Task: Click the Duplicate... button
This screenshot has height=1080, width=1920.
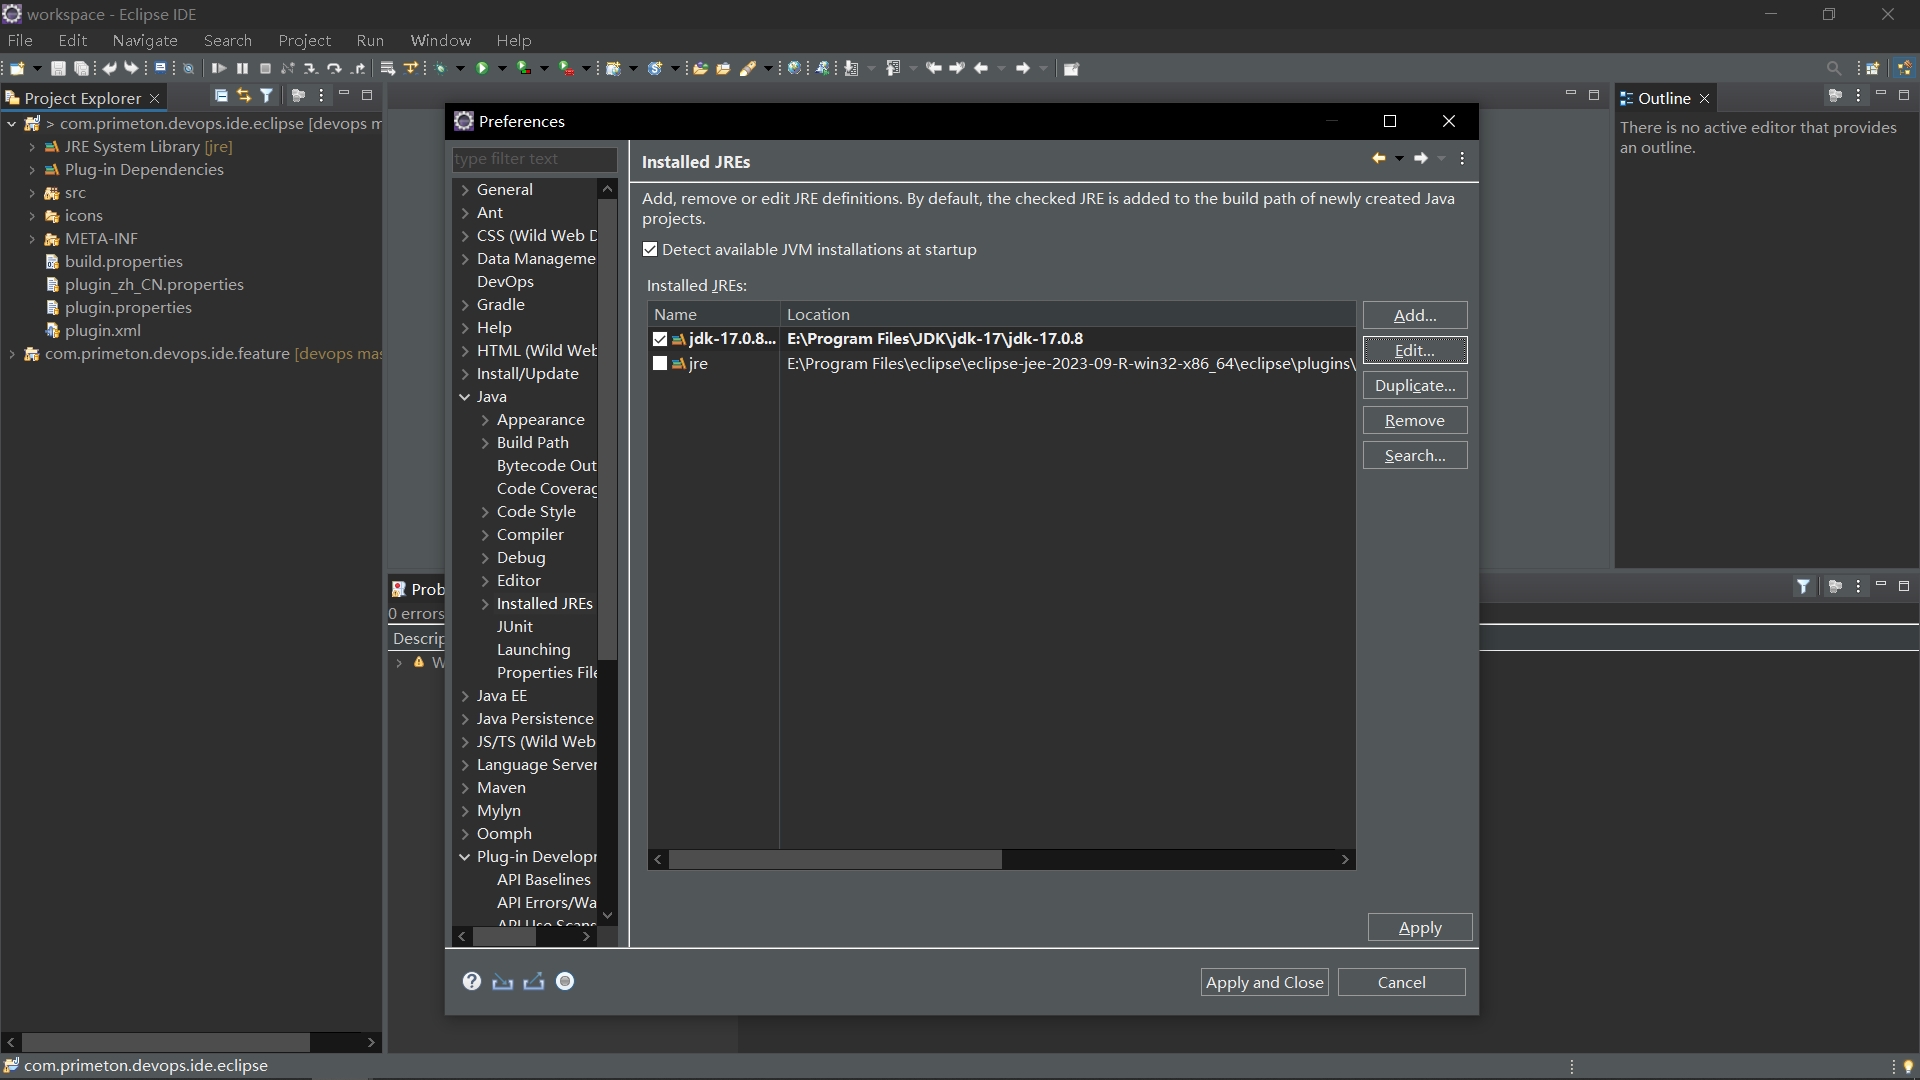Action: 1414,386
